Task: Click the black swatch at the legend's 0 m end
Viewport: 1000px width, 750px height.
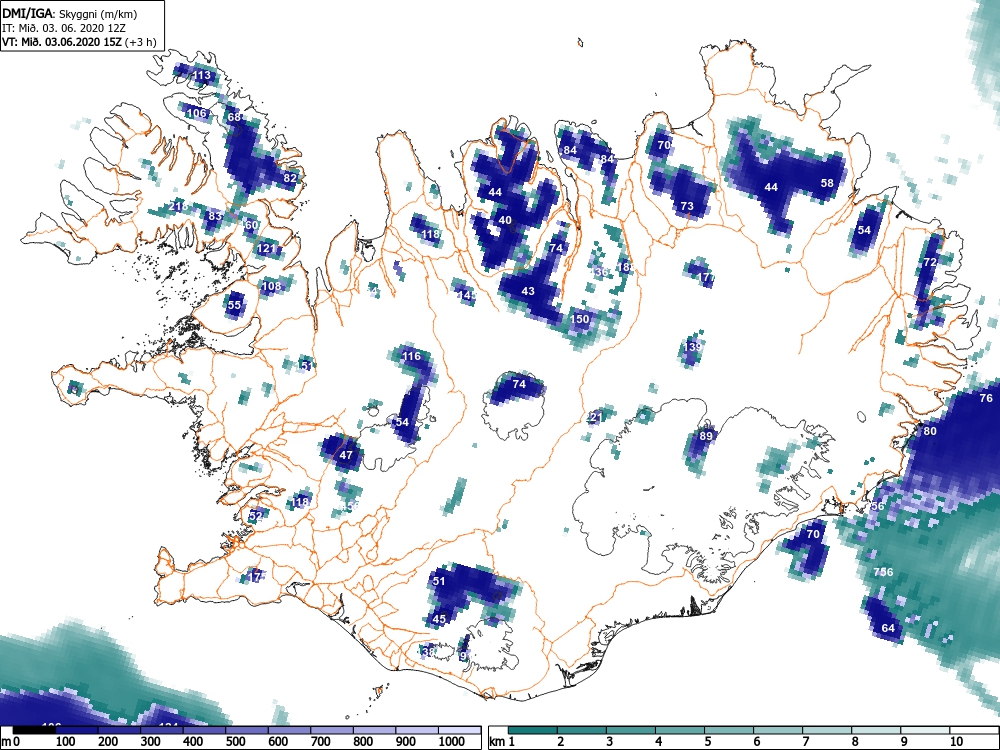Action: 34,730
